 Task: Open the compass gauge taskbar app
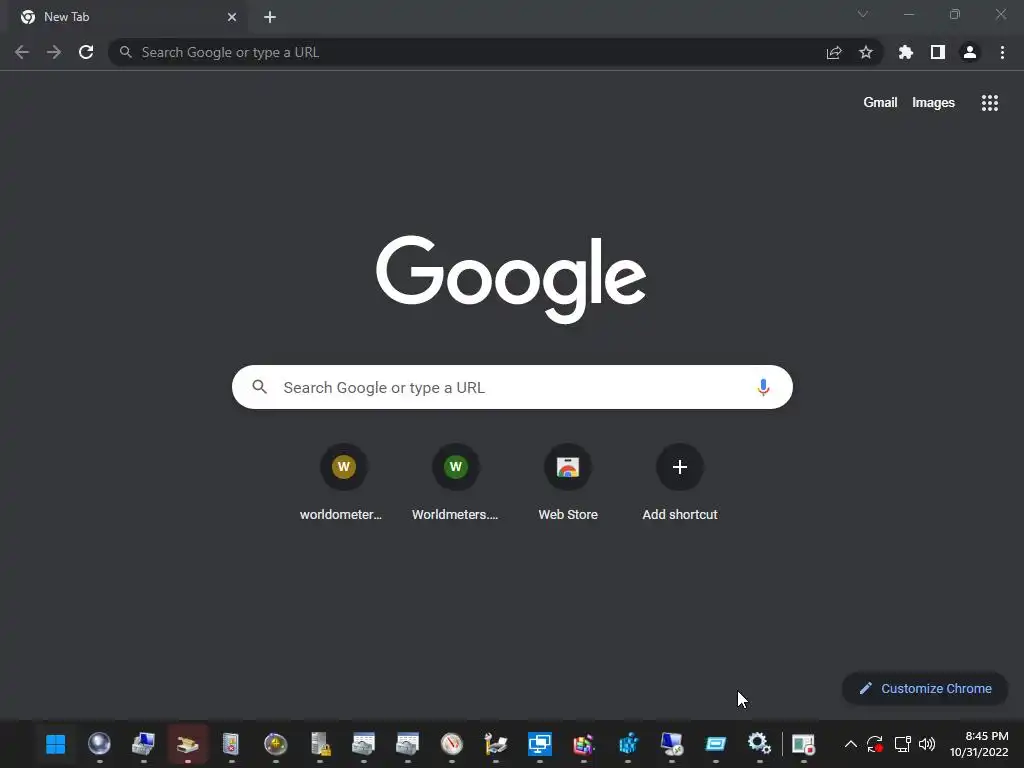pos(452,744)
